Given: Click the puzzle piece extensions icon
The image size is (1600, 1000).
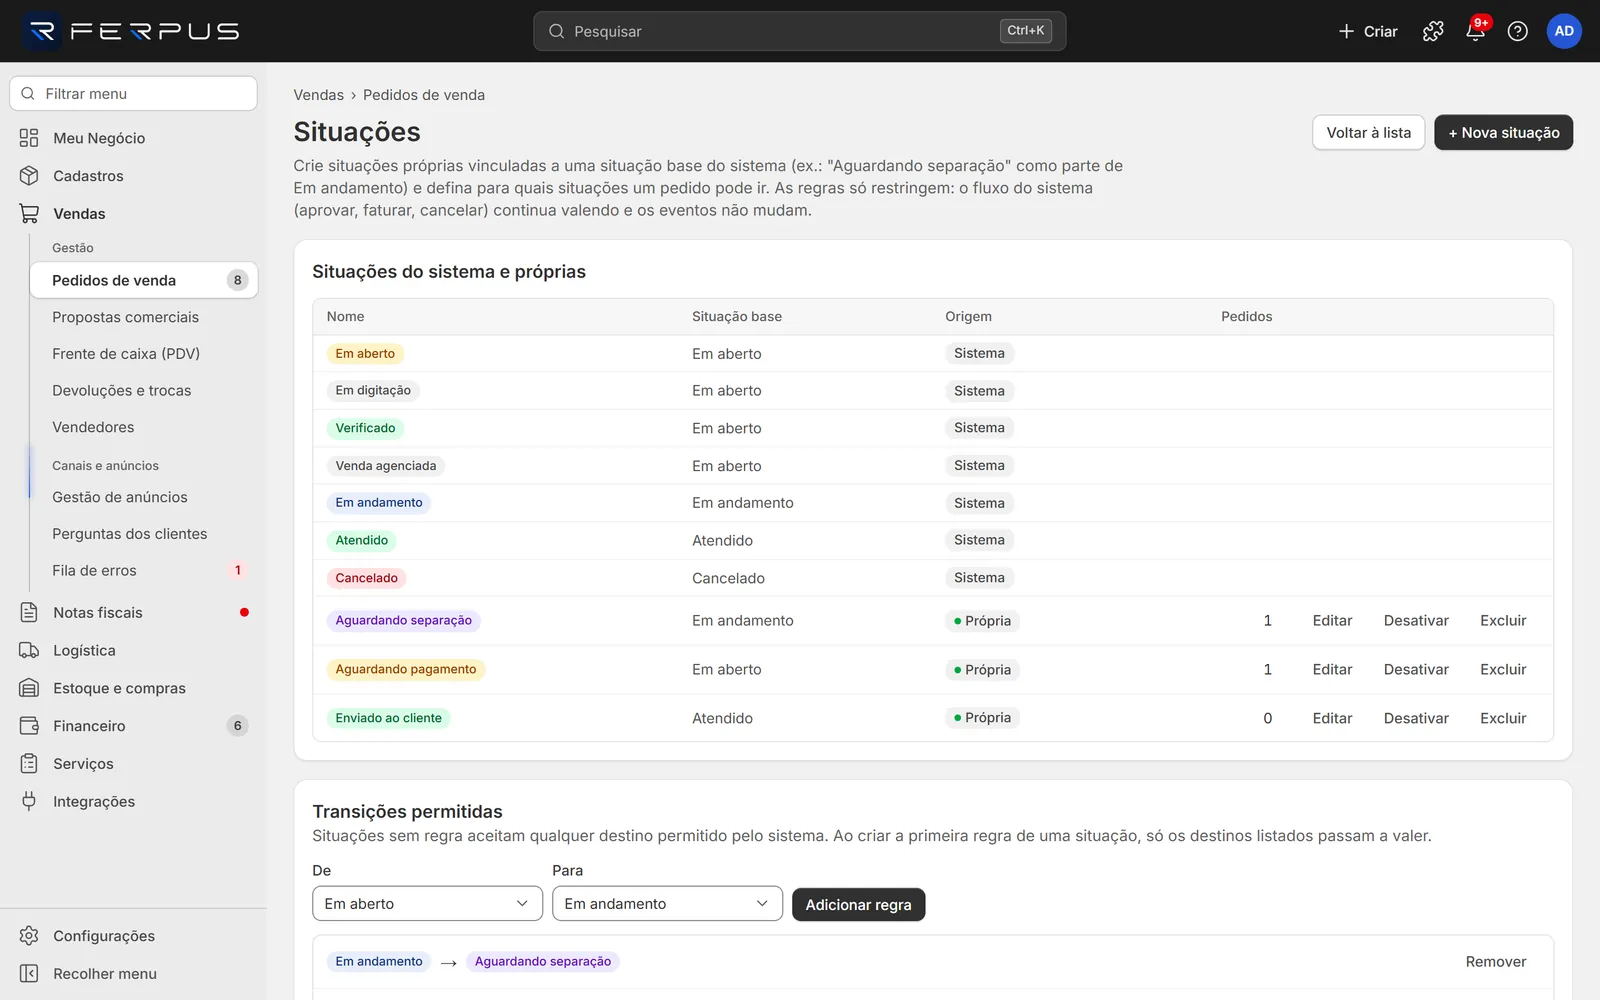Looking at the screenshot, I should (x=1433, y=31).
